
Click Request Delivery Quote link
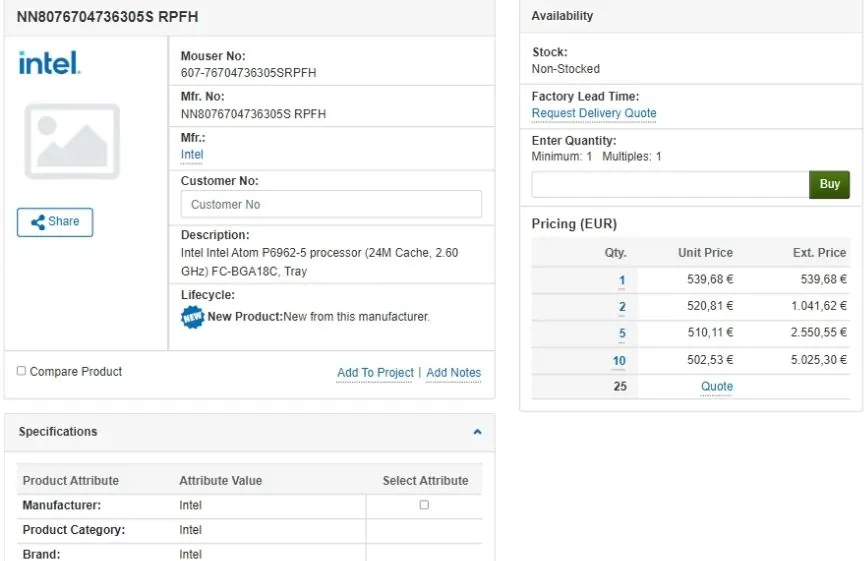tap(594, 113)
